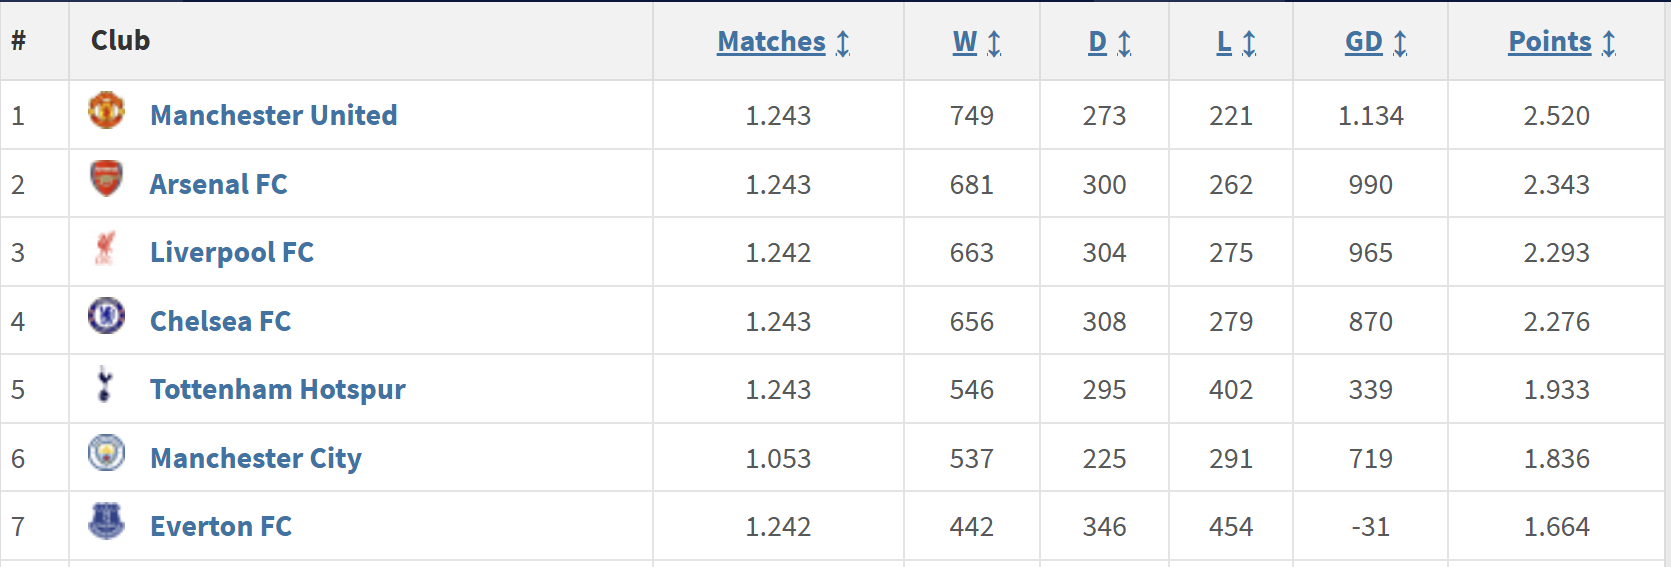Click the Chelsea FC crest icon
This screenshot has width=1671, height=567.
click(x=106, y=316)
